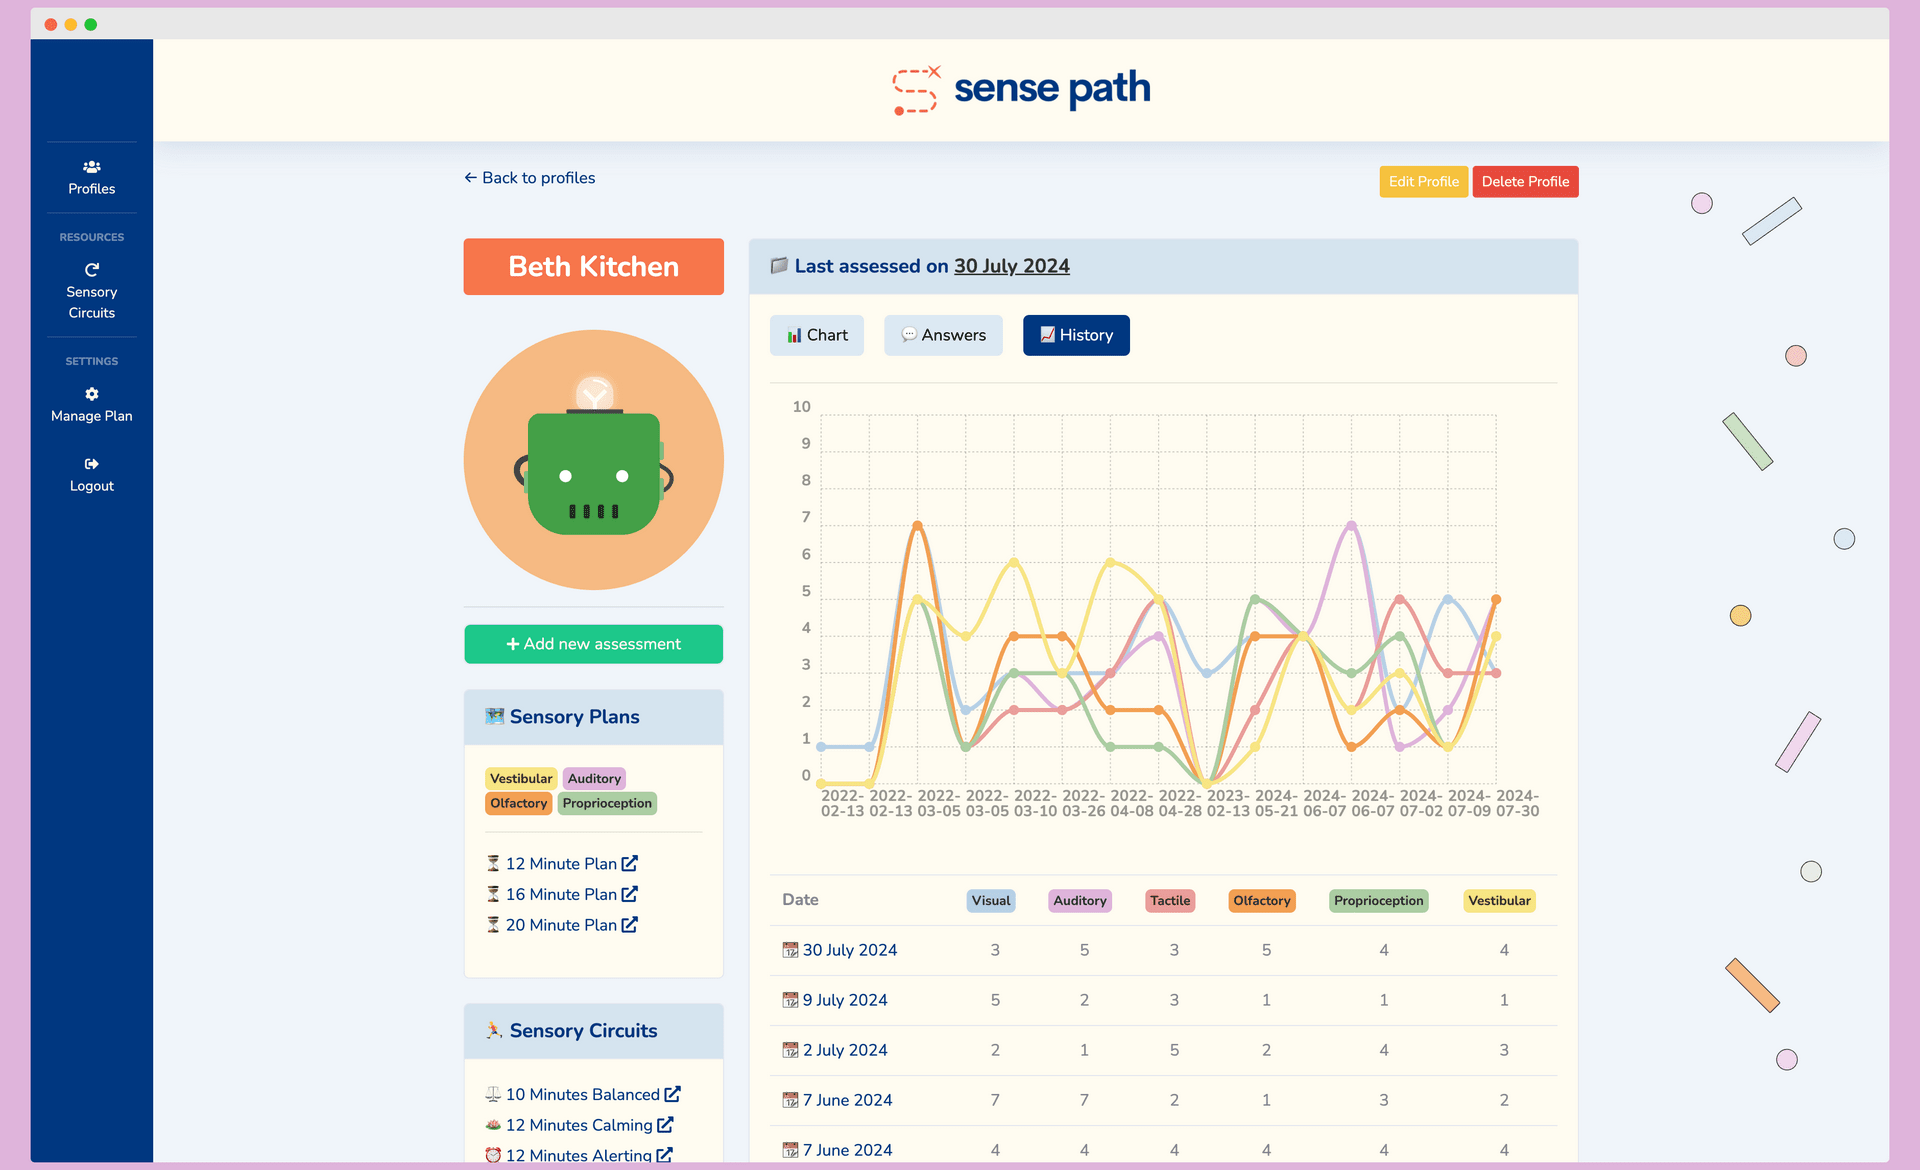The width and height of the screenshot is (1920, 1170).
Task: Go back to profiles link
Action: click(x=529, y=178)
